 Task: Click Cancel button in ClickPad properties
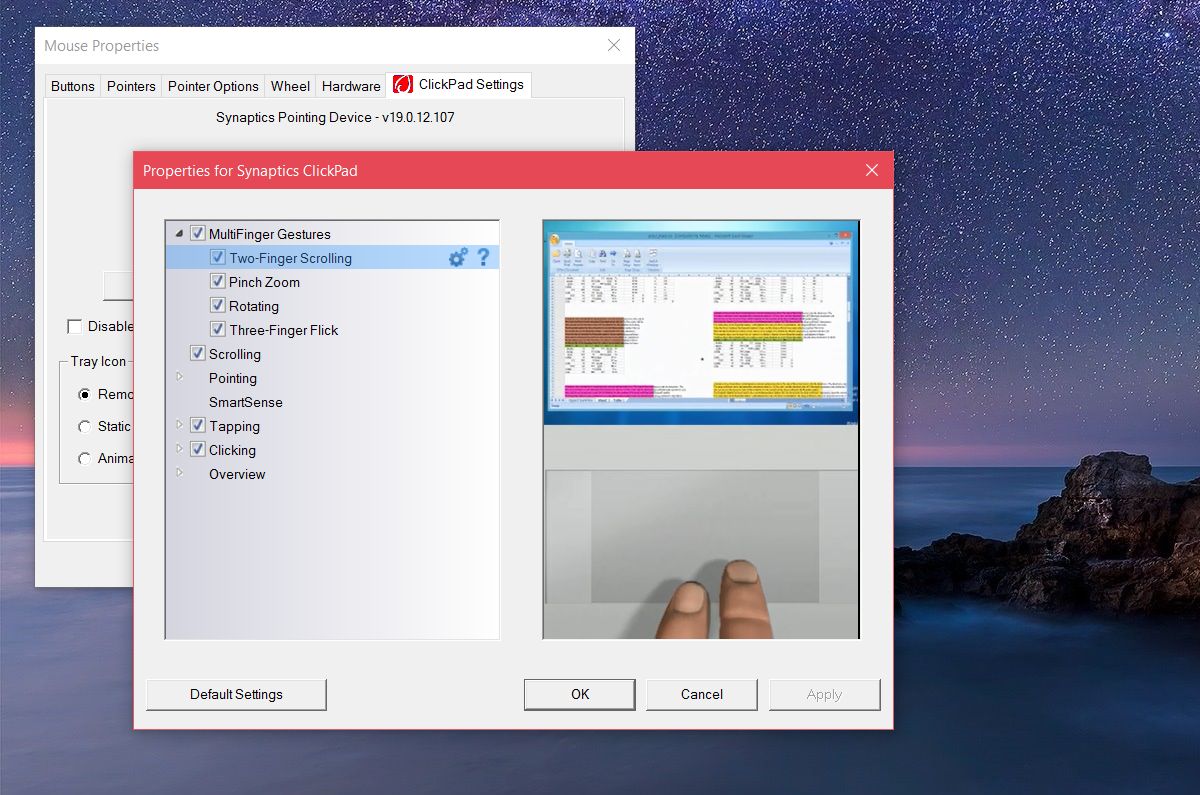coord(702,694)
